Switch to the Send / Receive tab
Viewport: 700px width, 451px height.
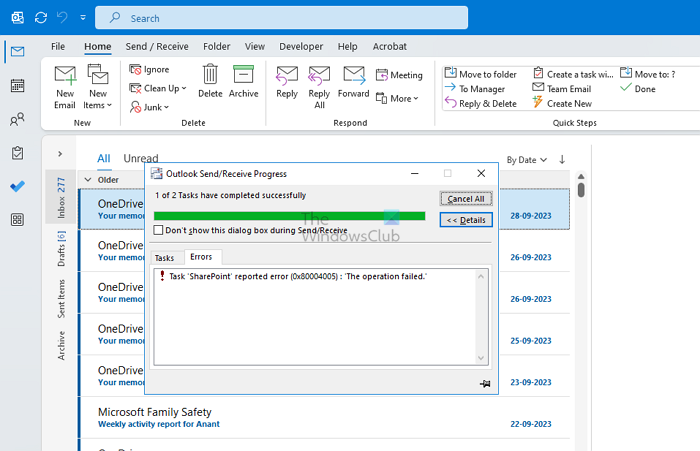157,46
